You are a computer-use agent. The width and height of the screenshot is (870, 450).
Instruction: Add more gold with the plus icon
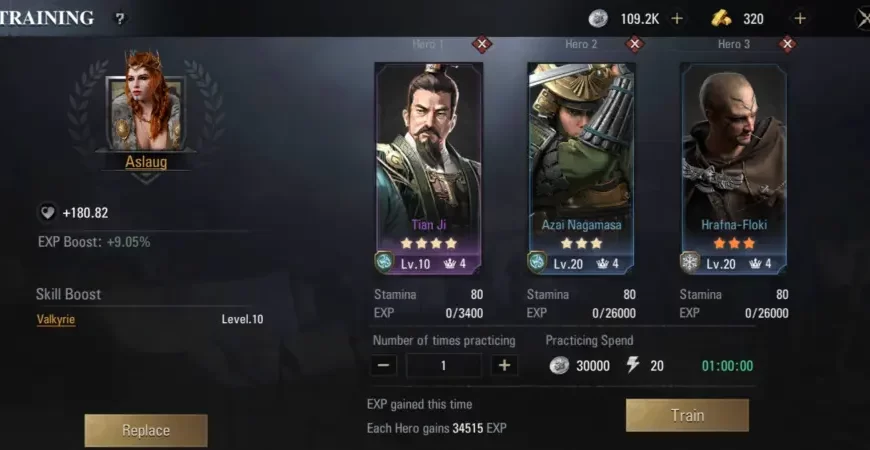800,19
